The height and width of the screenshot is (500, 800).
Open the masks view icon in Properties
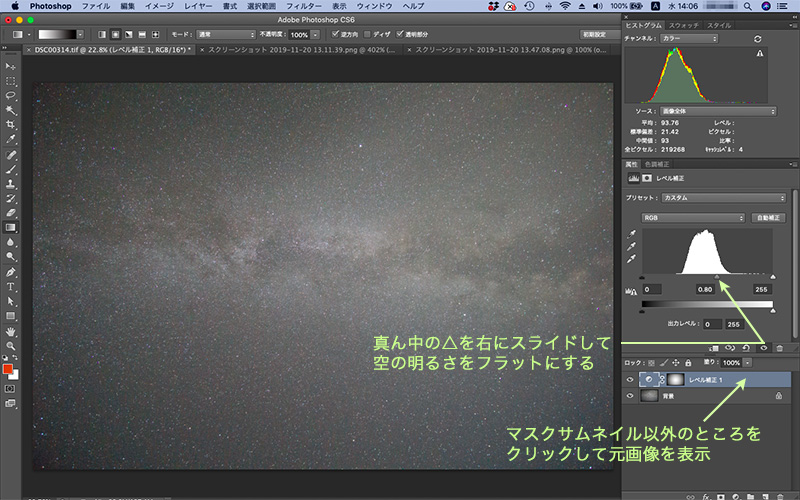(647, 178)
